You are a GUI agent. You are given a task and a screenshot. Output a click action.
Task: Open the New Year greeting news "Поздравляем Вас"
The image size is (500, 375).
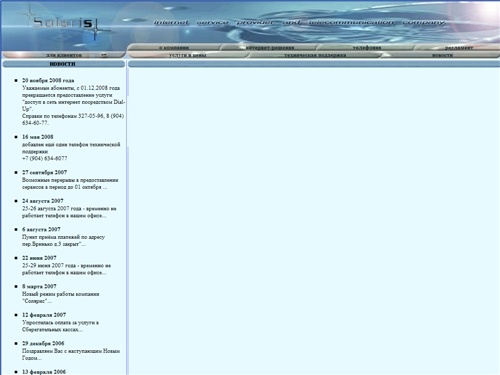pos(71,354)
